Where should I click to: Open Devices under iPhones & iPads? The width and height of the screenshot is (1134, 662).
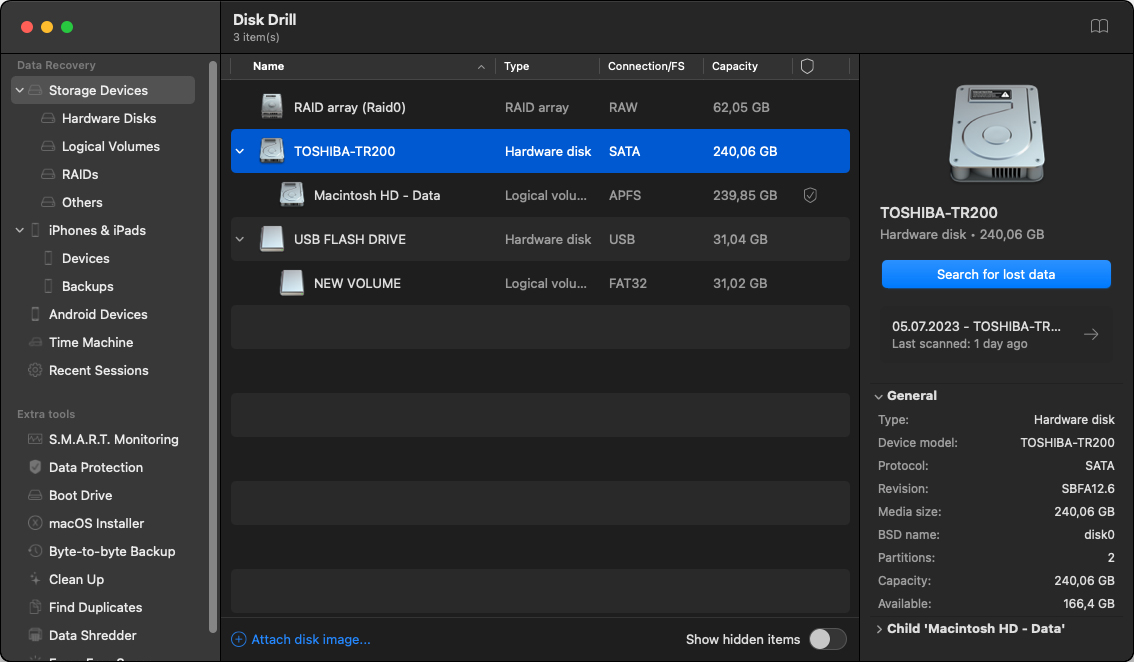coord(85,258)
